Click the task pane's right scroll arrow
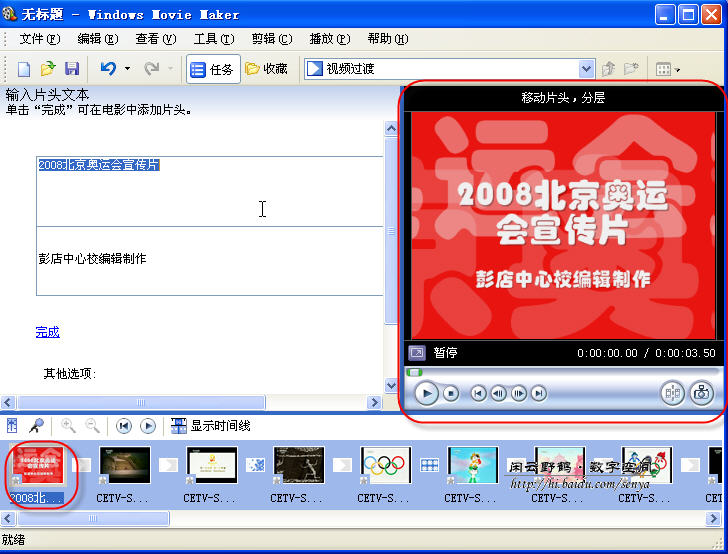This screenshot has width=728, height=554. pyautogui.click(x=374, y=402)
